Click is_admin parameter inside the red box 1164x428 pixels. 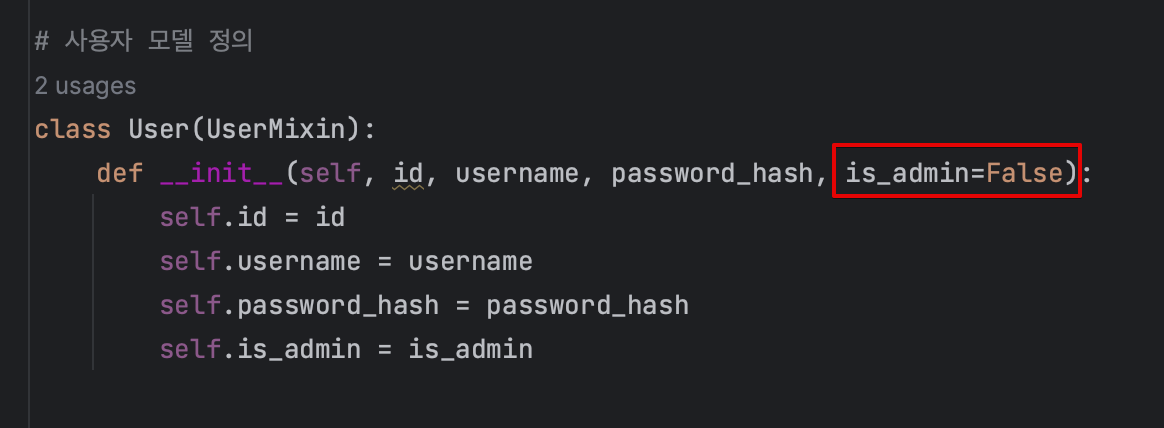[907, 174]
